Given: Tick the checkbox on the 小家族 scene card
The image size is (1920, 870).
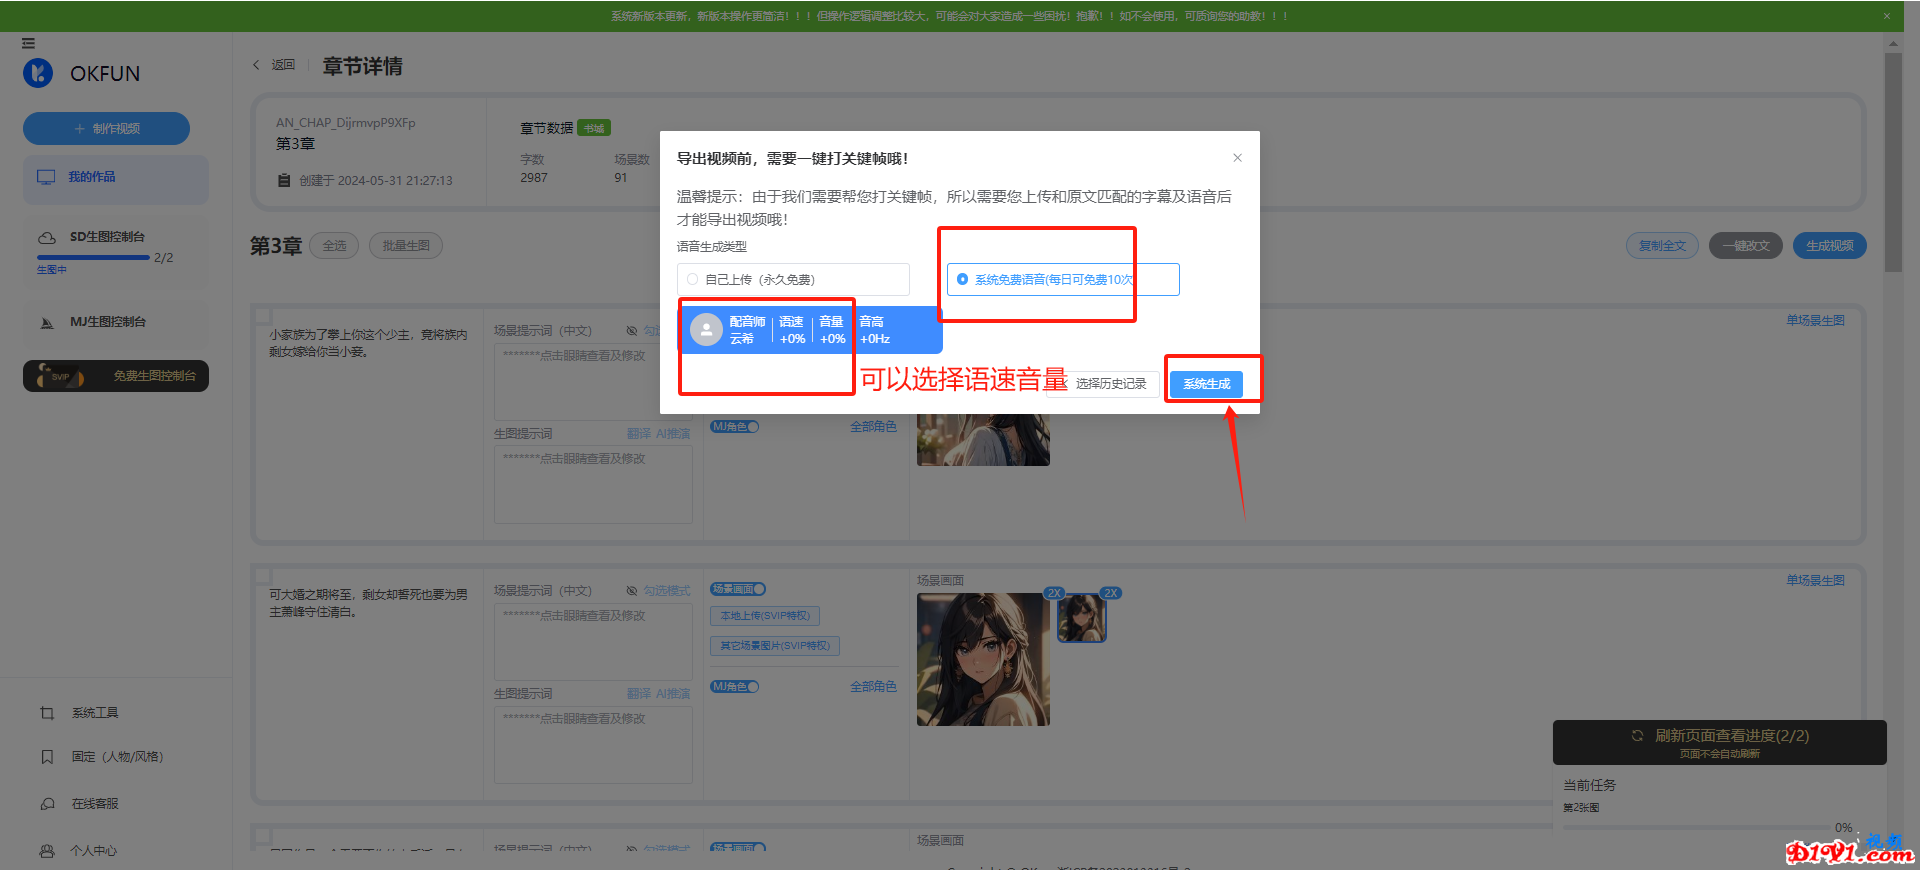Looking at the screenshot, I should click(264, 316).
